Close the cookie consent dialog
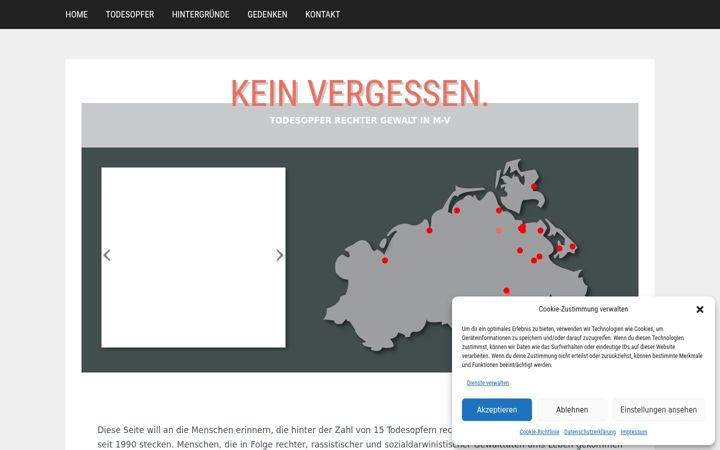 pyautogui.click(x=700, y=309)
